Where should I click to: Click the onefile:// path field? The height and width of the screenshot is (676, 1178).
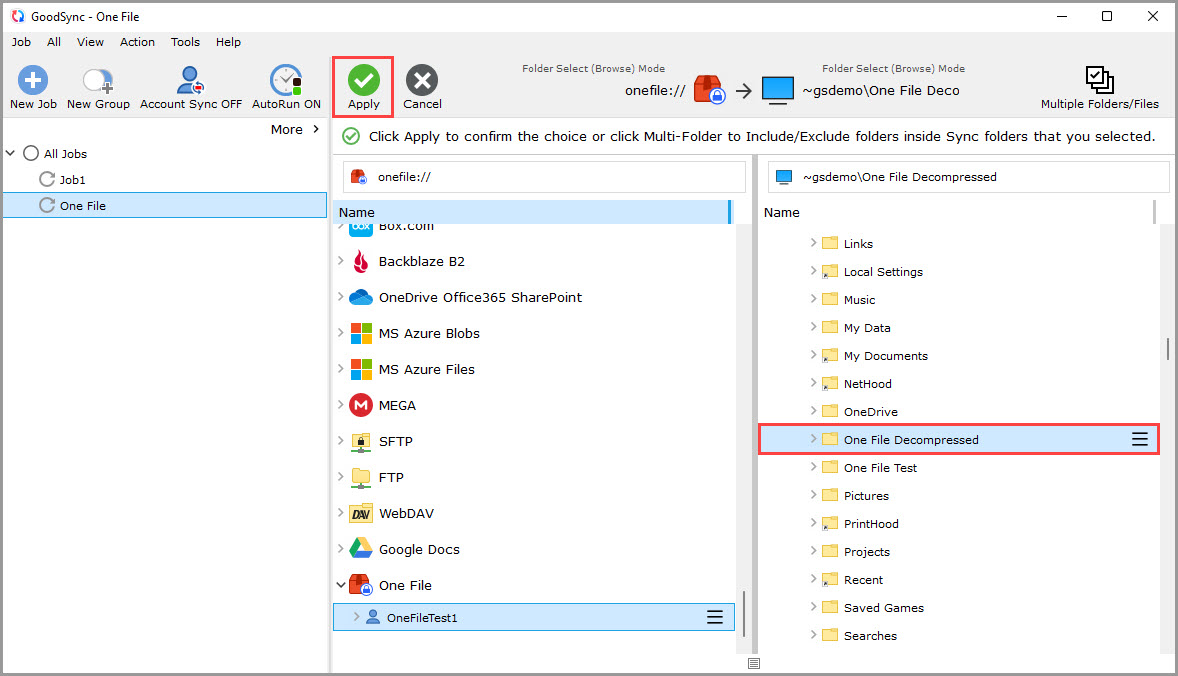pos(544,177)
